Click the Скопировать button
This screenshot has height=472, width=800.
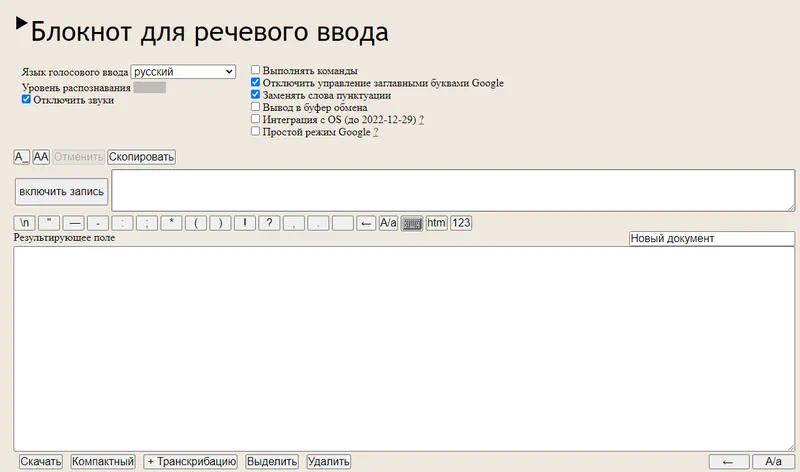click(141, 157)
